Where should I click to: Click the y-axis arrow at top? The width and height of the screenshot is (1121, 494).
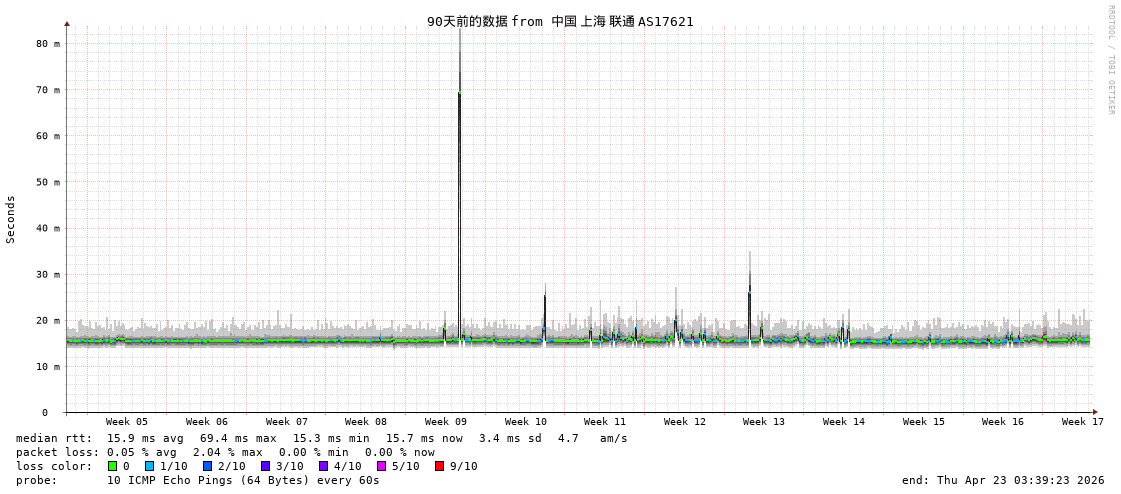(x=67, y=23)
